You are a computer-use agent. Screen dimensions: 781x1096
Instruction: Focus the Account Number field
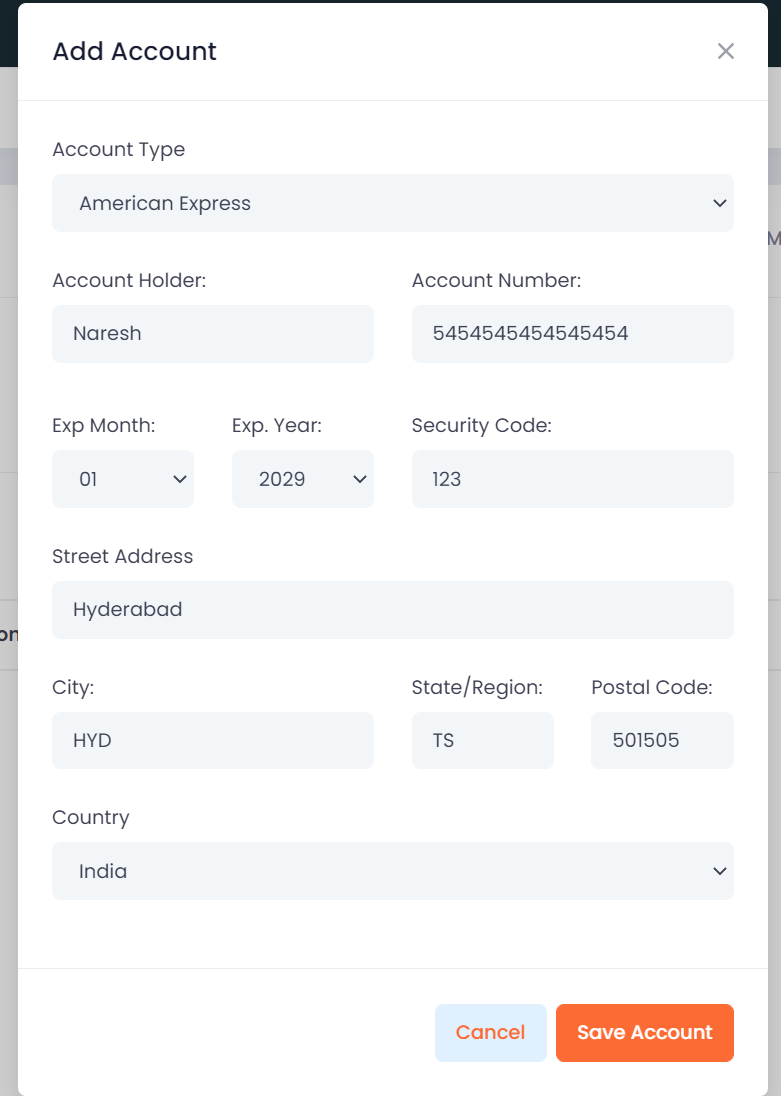click(x=573, y=333)
